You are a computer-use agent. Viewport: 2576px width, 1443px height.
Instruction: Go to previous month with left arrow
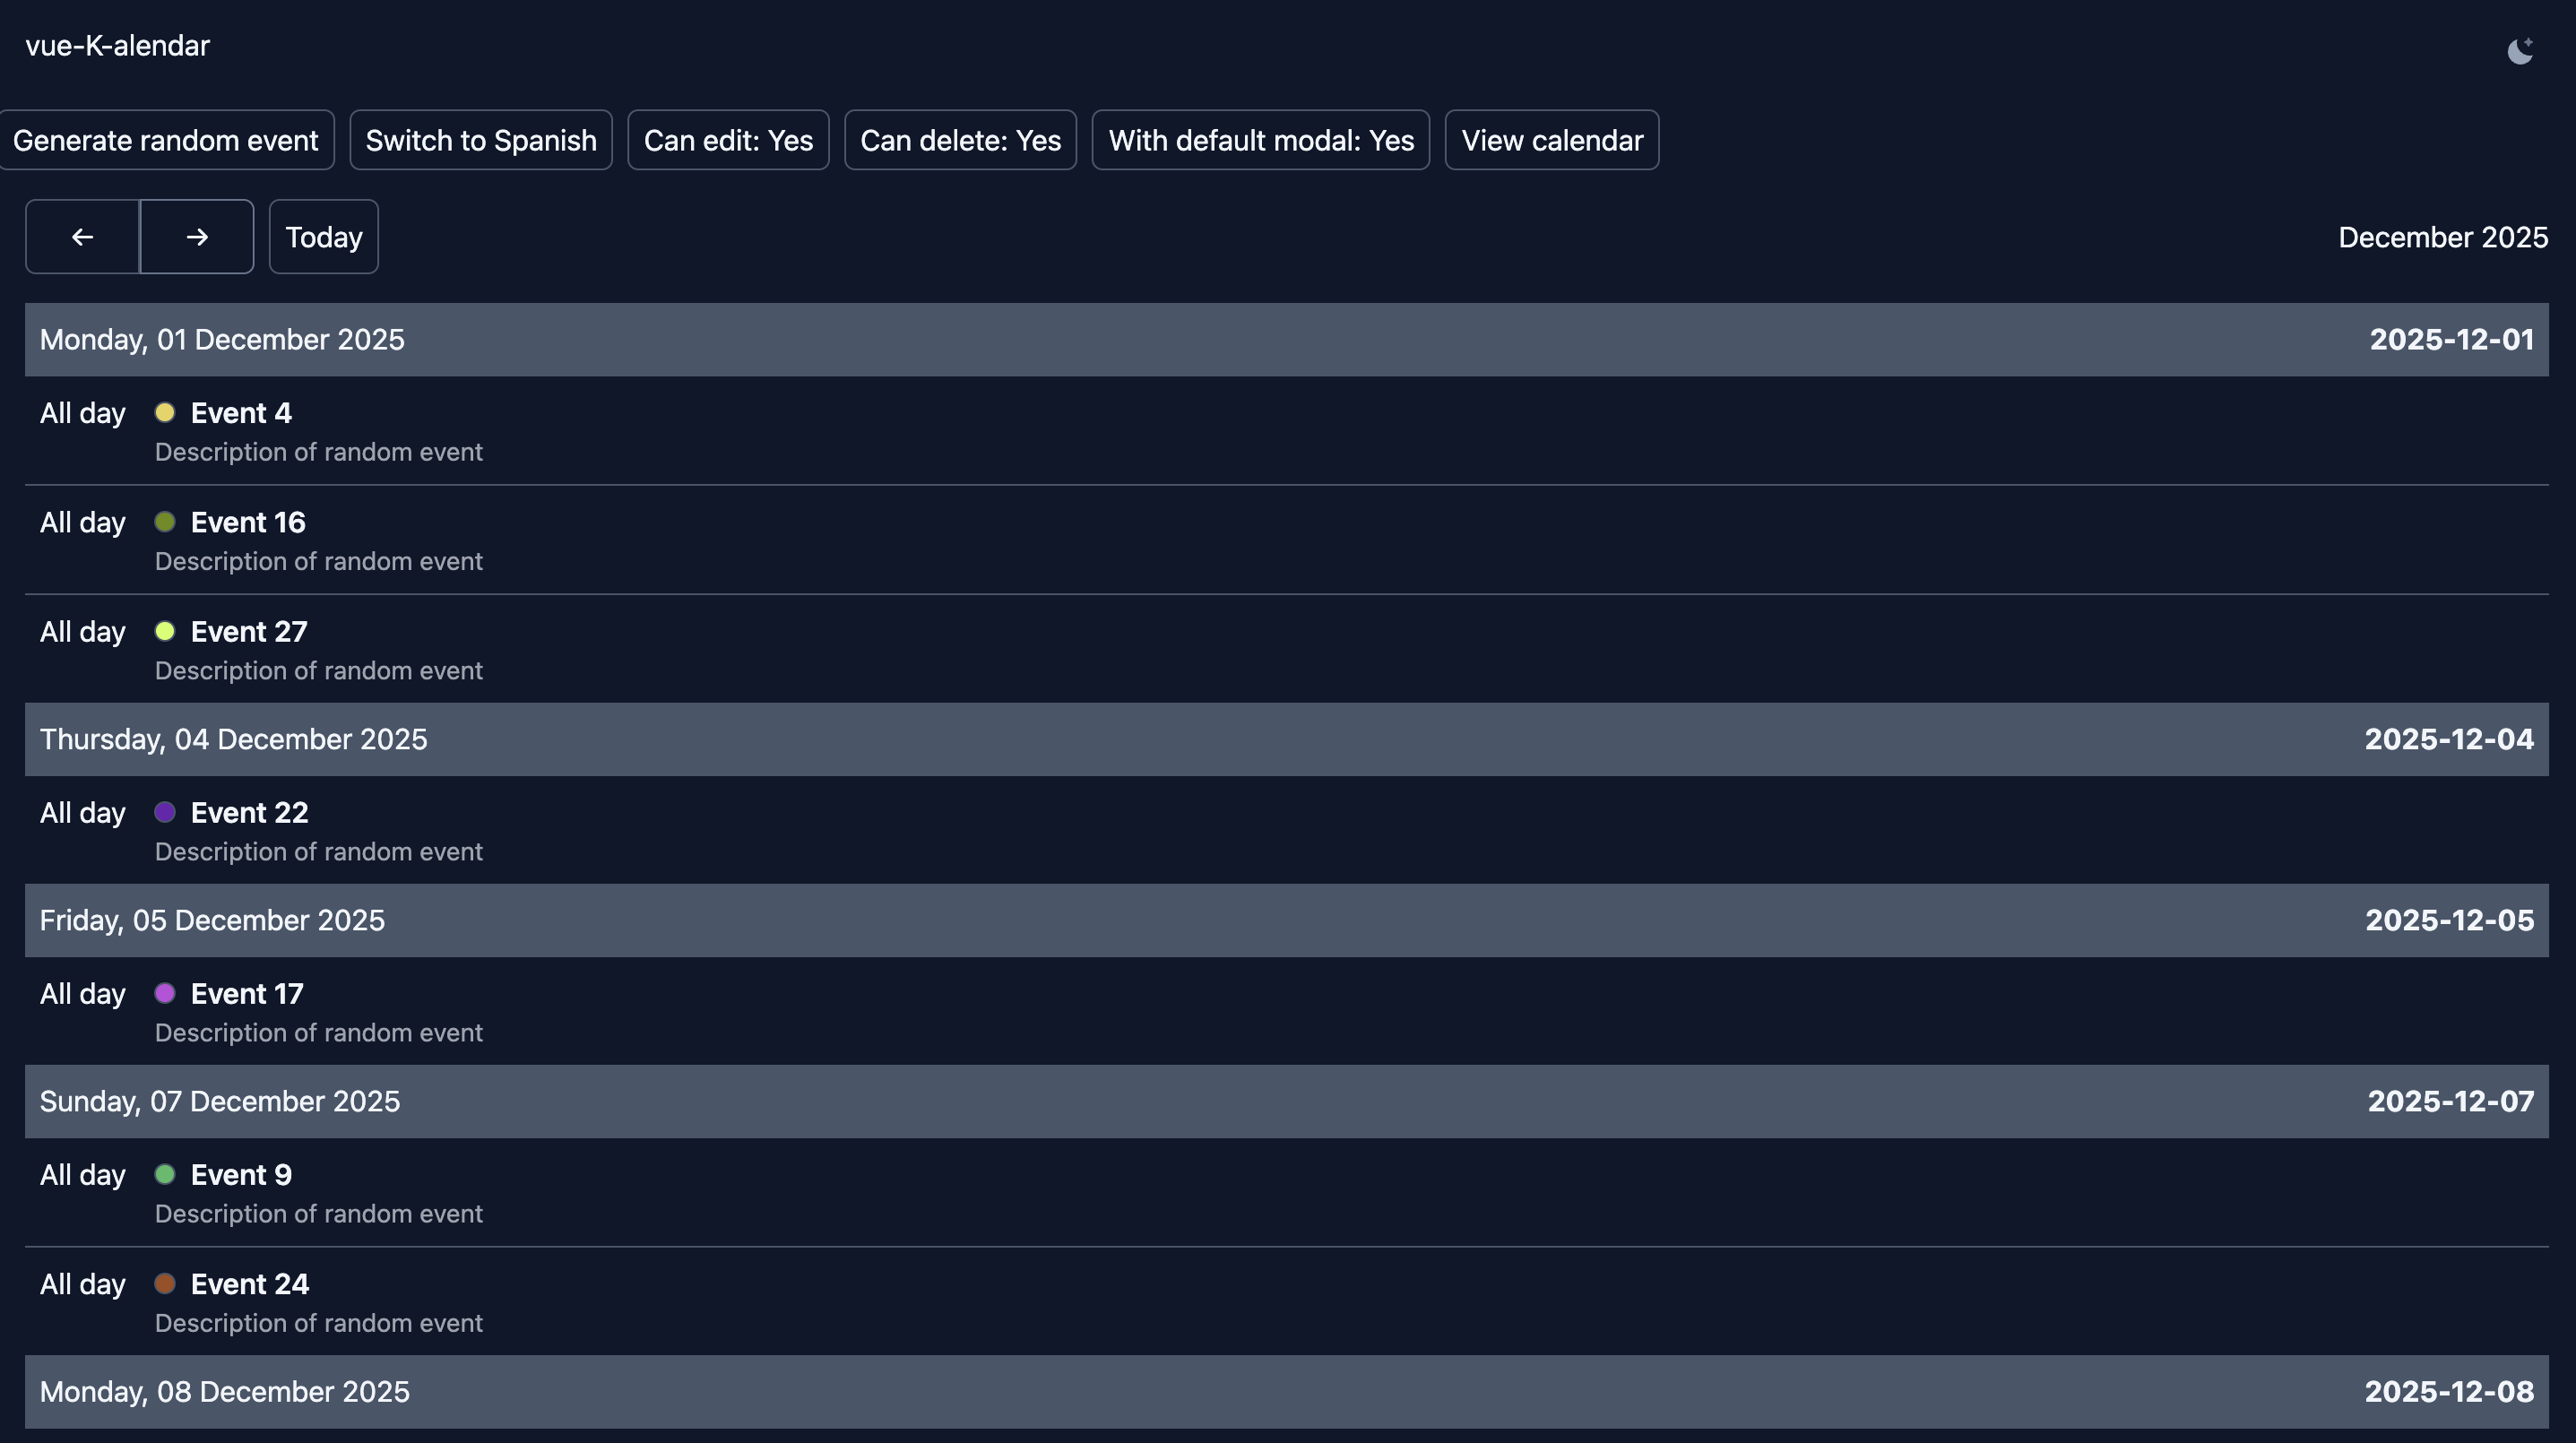tap(82, 237)
